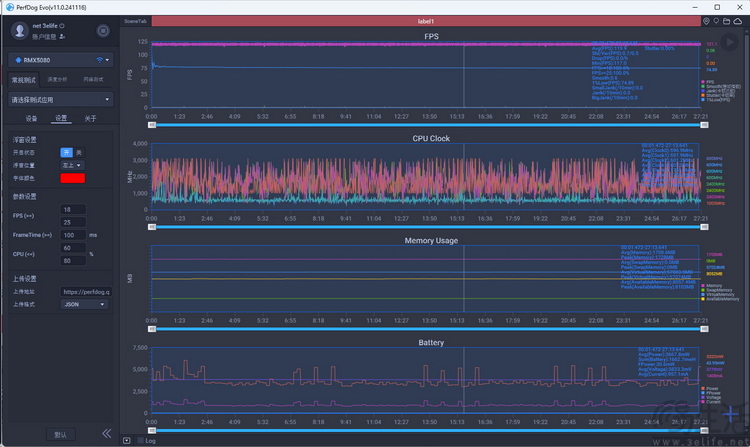Switch floating window status to 关

[x=79, y=153]
